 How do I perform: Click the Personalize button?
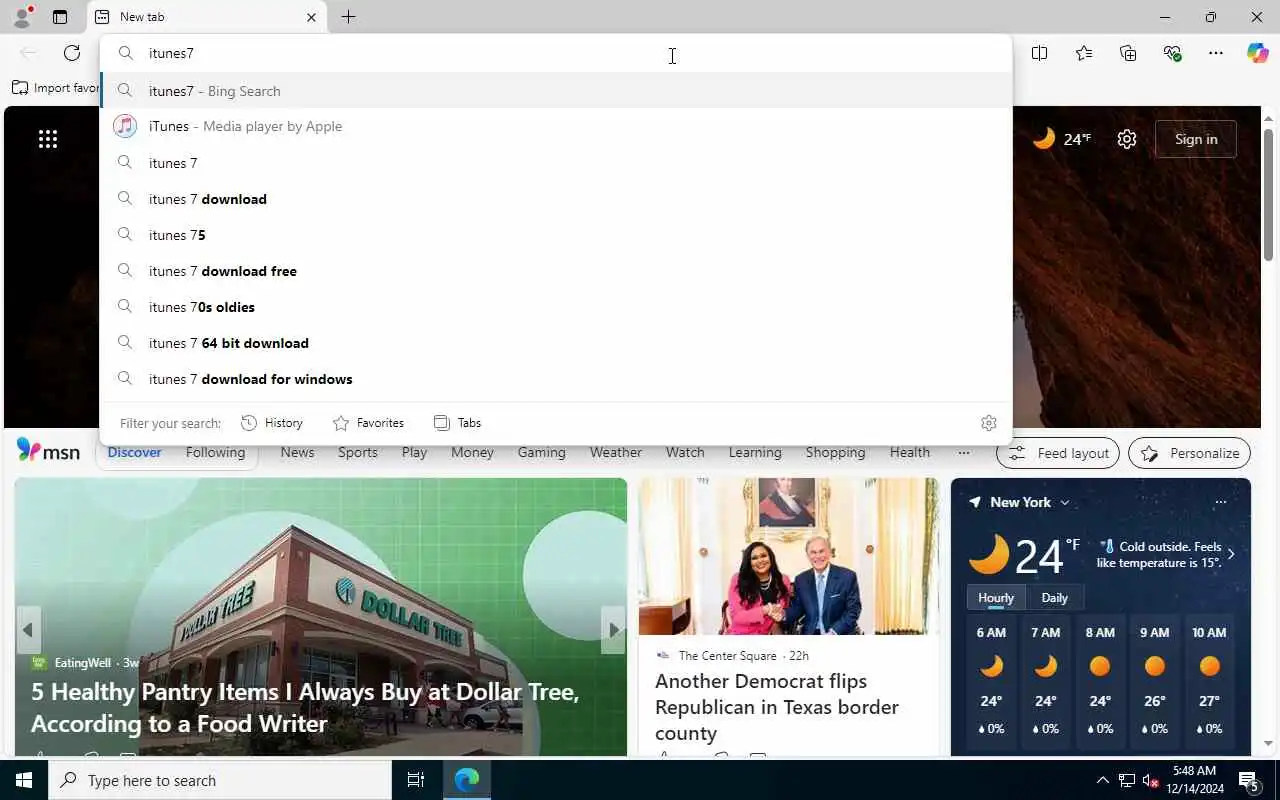click(1189, 453)
